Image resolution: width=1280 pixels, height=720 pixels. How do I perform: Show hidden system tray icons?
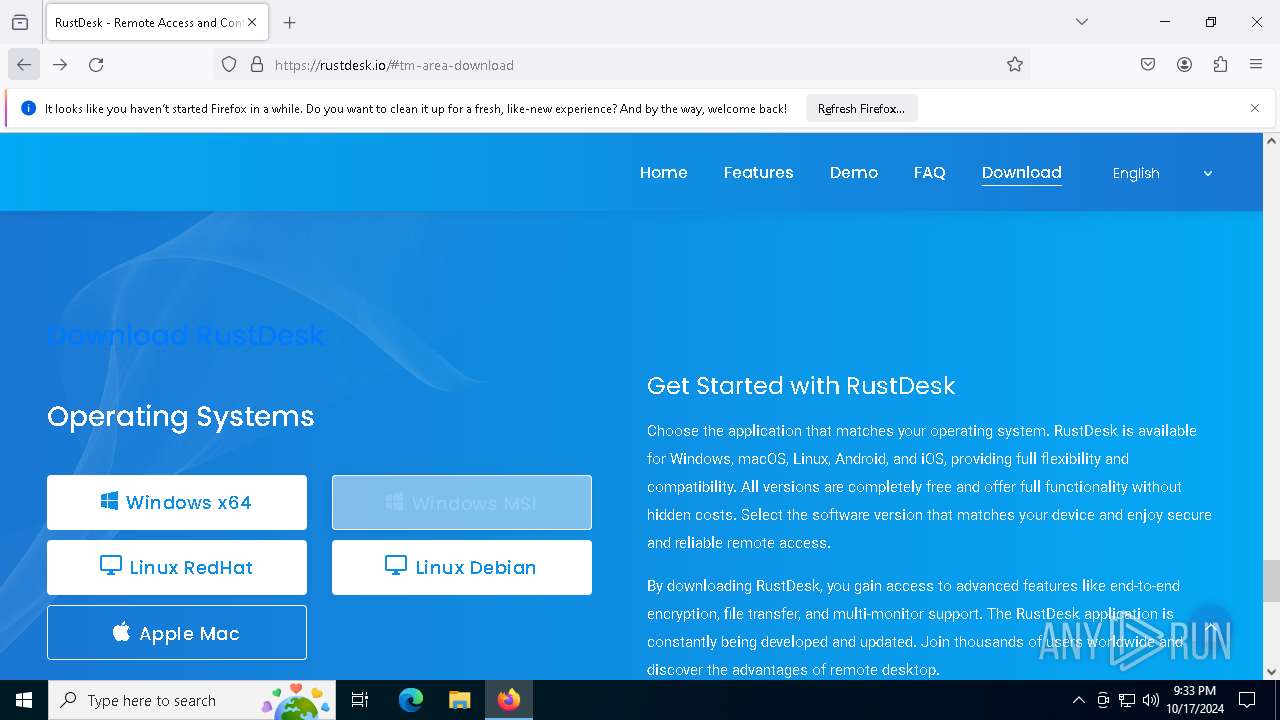click(x=1078, y=700)
